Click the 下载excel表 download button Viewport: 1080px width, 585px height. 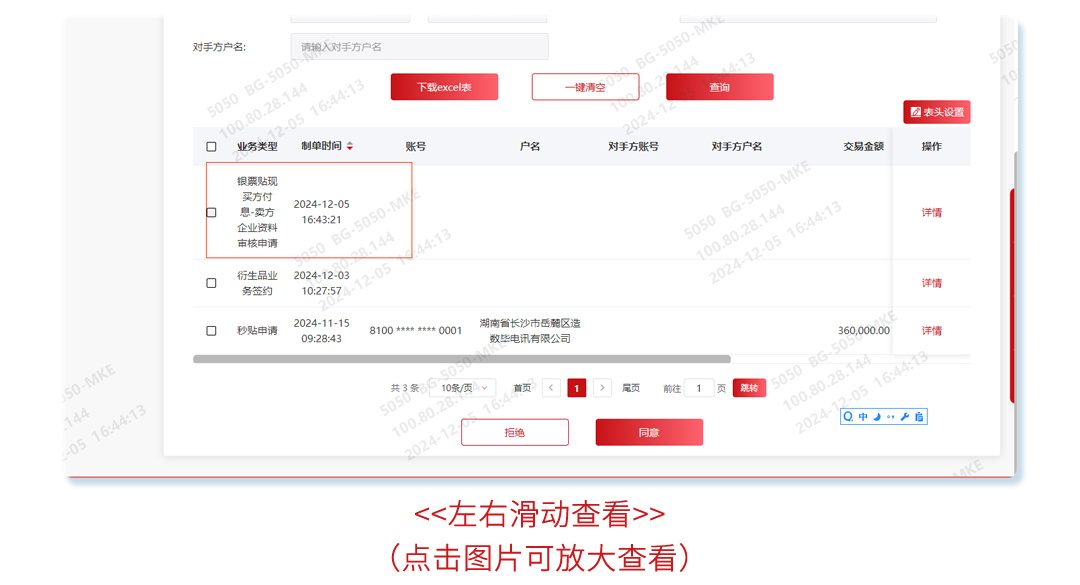pyautogui.click(x=444, y=87)
